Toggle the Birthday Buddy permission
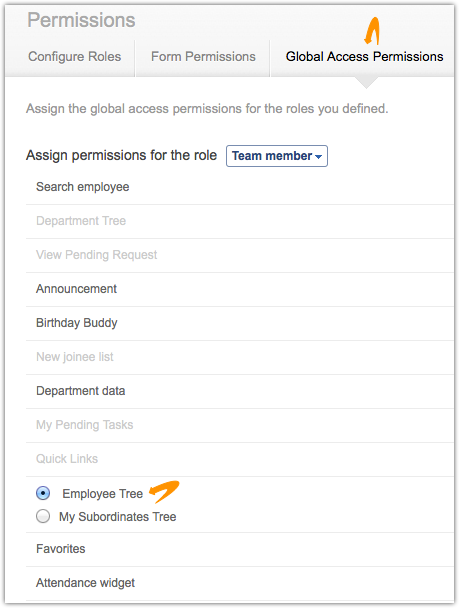 pos(240,323)
